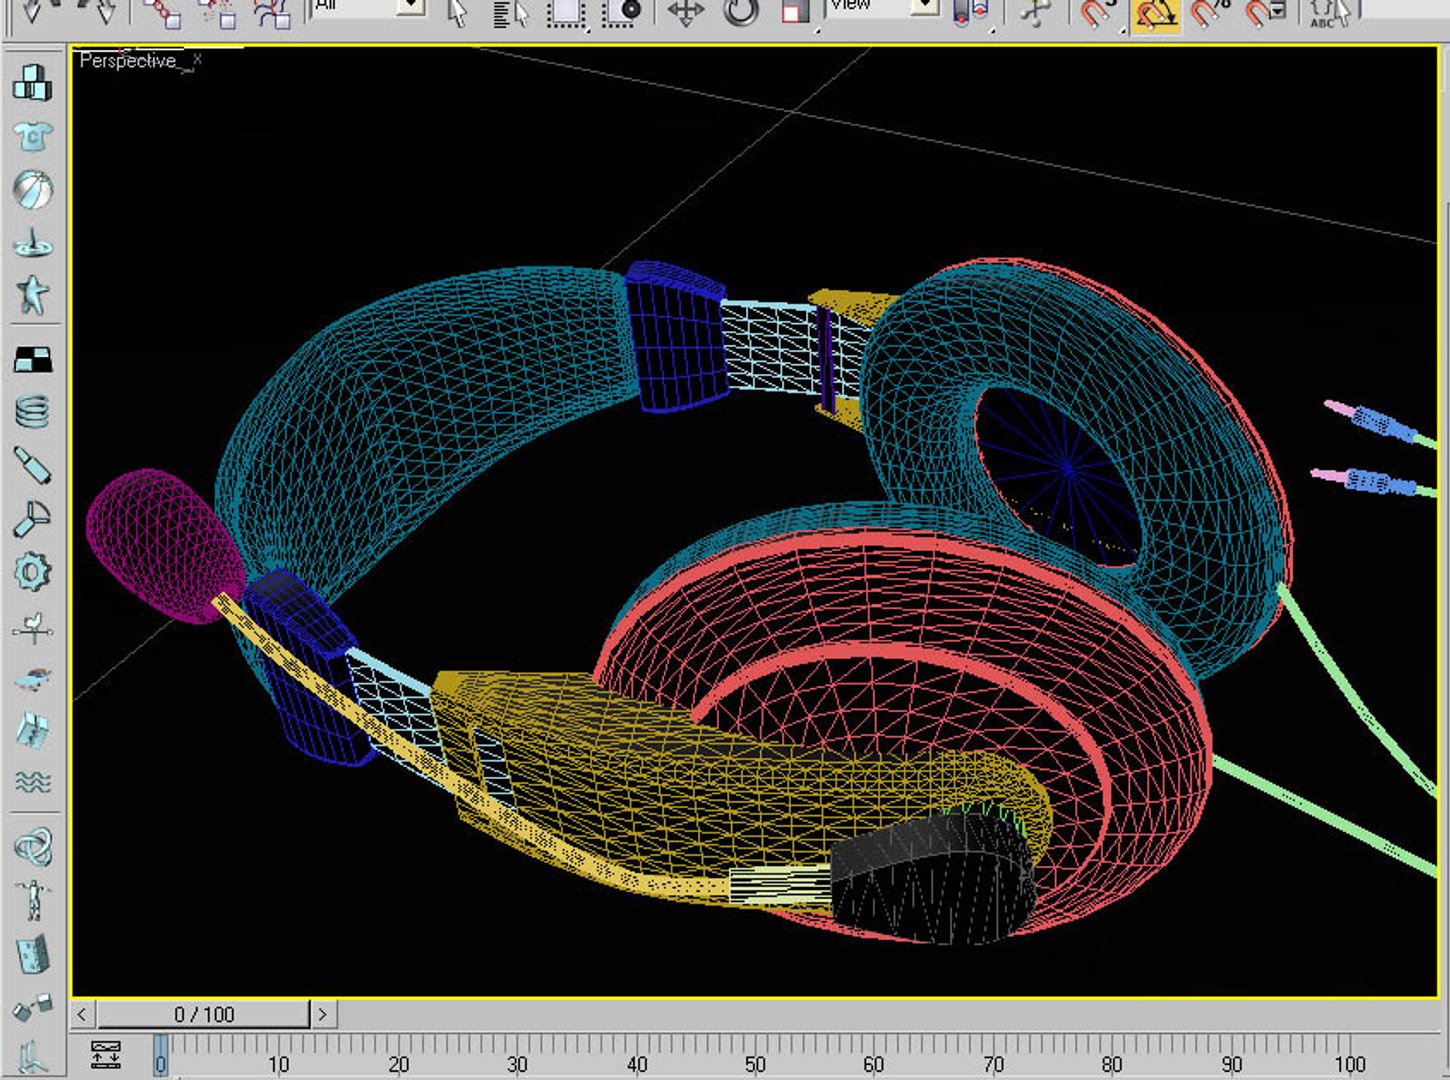
Task: Step time slider back with left arrow
Action: click(82, 1014)
